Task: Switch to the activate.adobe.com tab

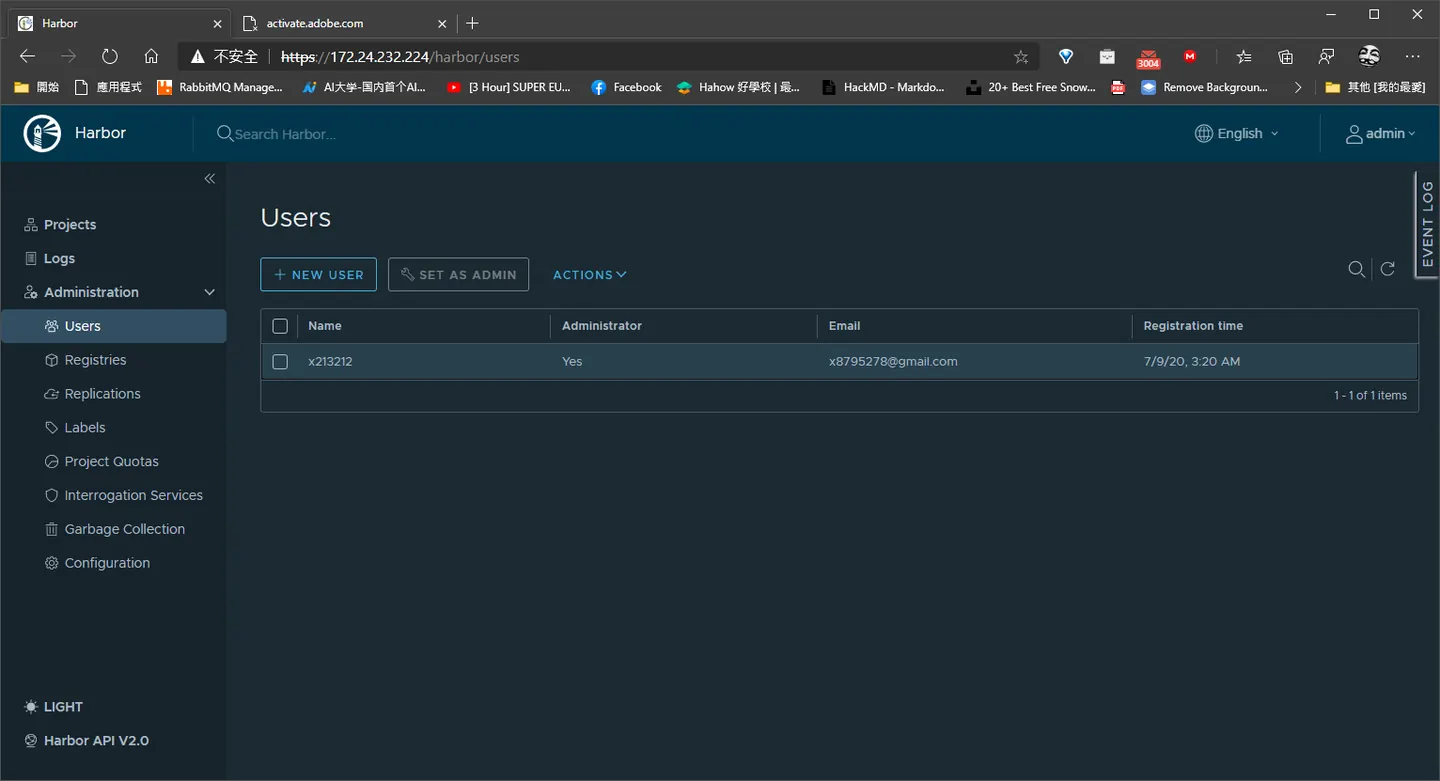Action: pyautogui.click(x=342, y=23)
